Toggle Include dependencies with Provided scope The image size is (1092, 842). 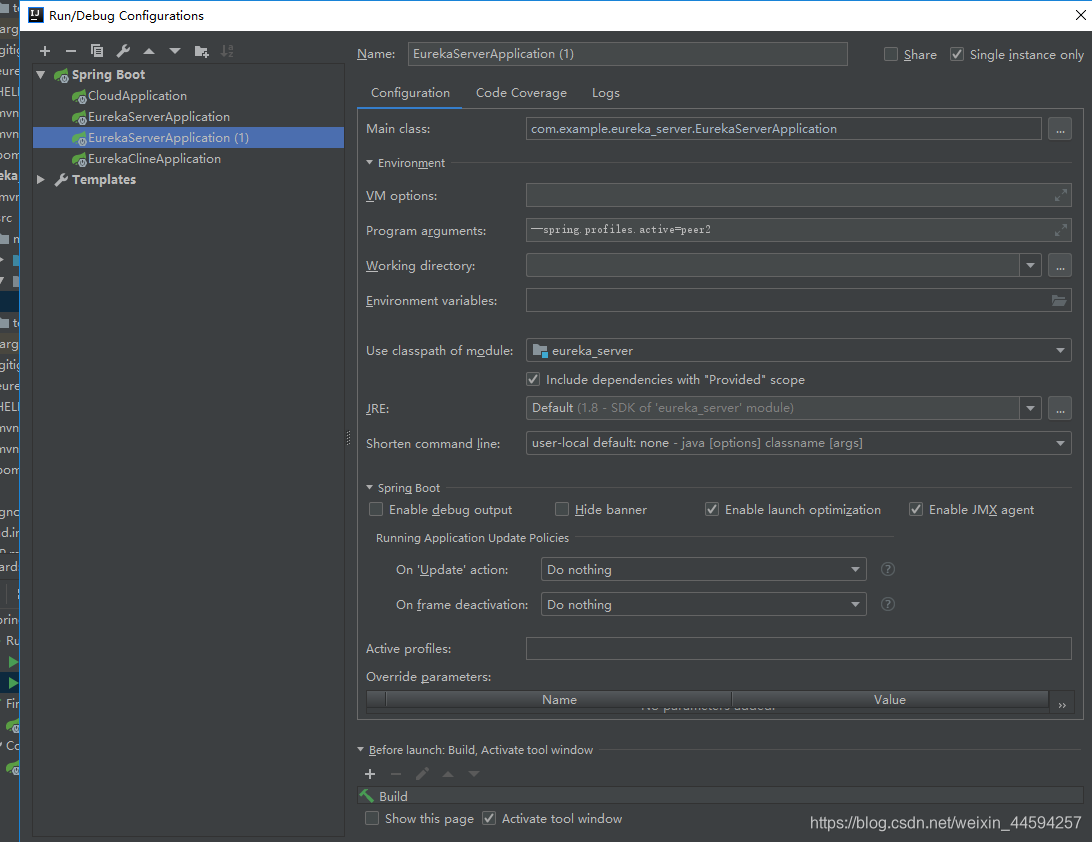coord(533,380)
